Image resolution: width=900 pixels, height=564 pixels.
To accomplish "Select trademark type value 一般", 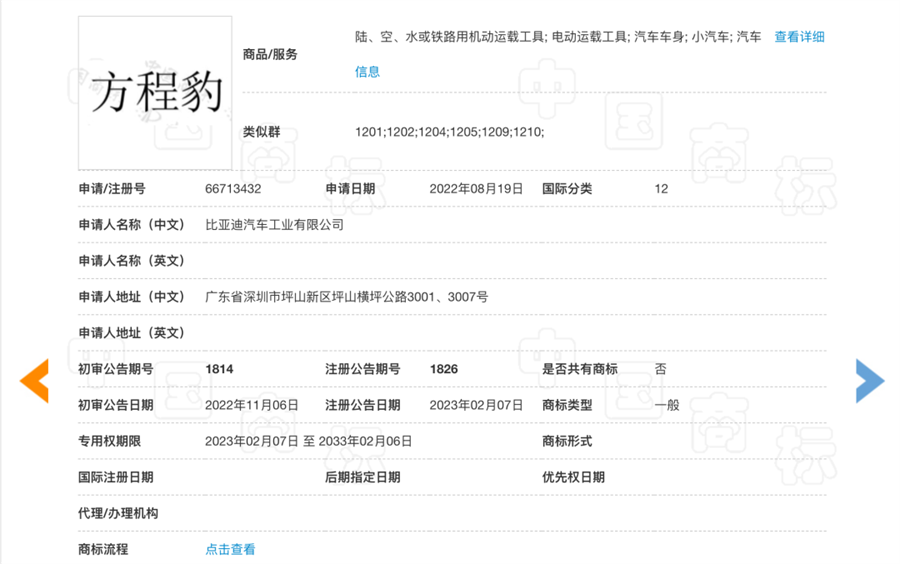I will click(667, 405).
